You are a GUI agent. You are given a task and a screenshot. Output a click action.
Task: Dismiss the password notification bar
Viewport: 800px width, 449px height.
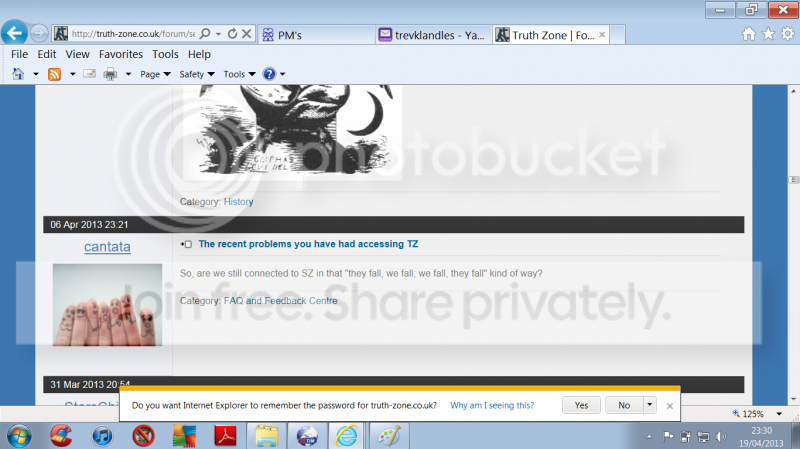669,406
